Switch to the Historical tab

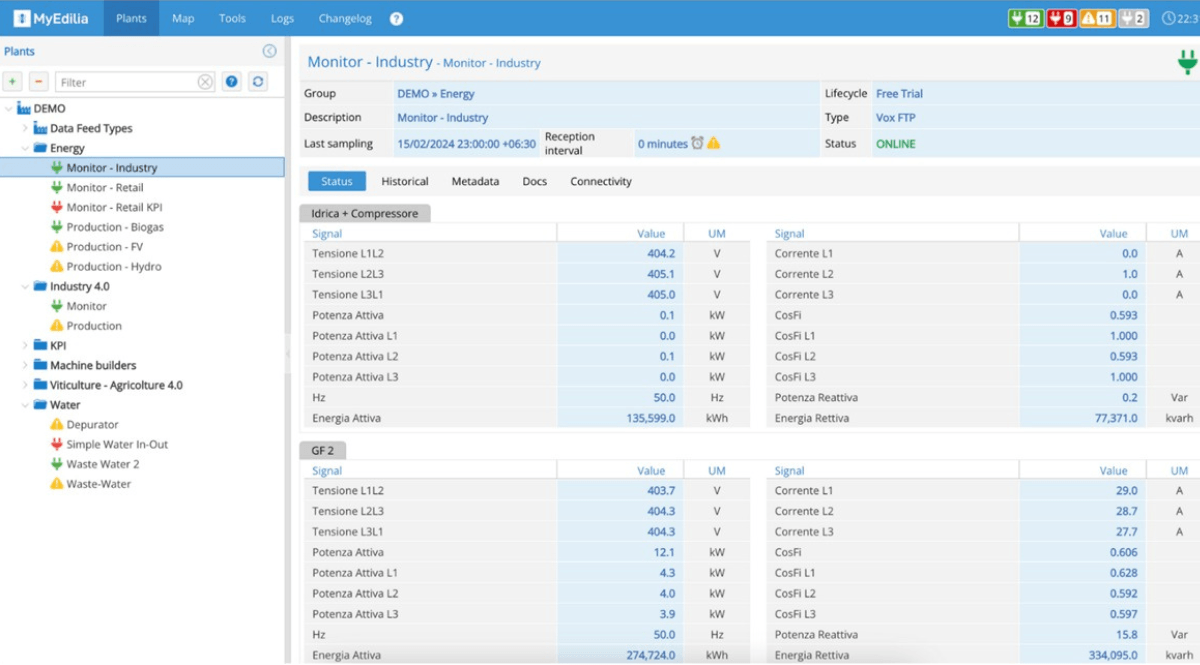pos(405,181)
